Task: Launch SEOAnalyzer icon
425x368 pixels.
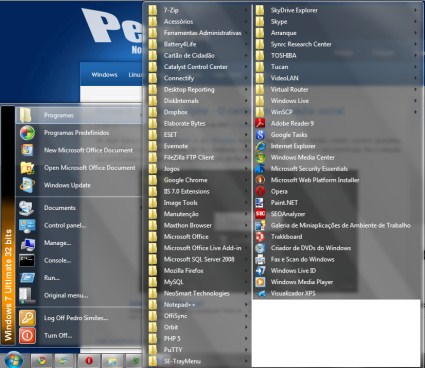Action: coord(260,214)
